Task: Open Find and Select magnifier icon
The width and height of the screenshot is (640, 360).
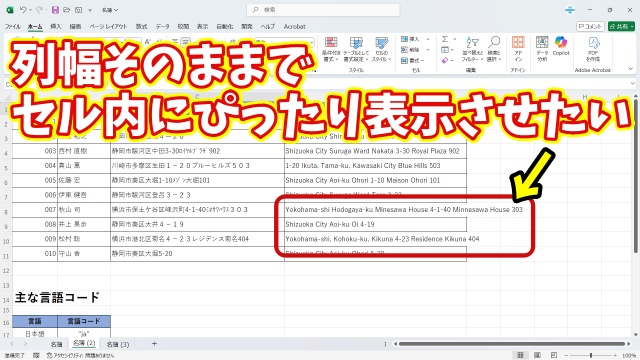Action: (x=494, y=42)
